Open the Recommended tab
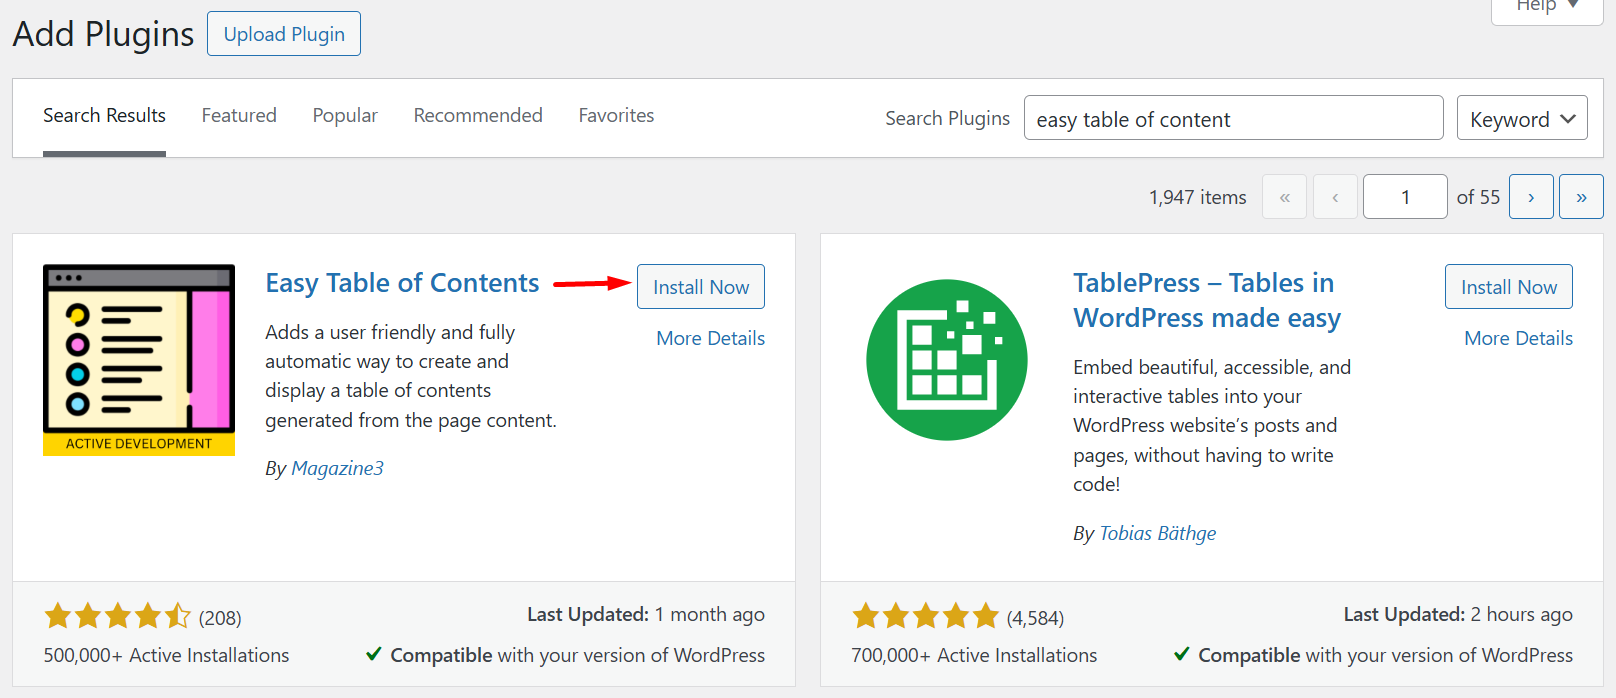Screen dimensions: 1616x698 click(x=478, y=116)
